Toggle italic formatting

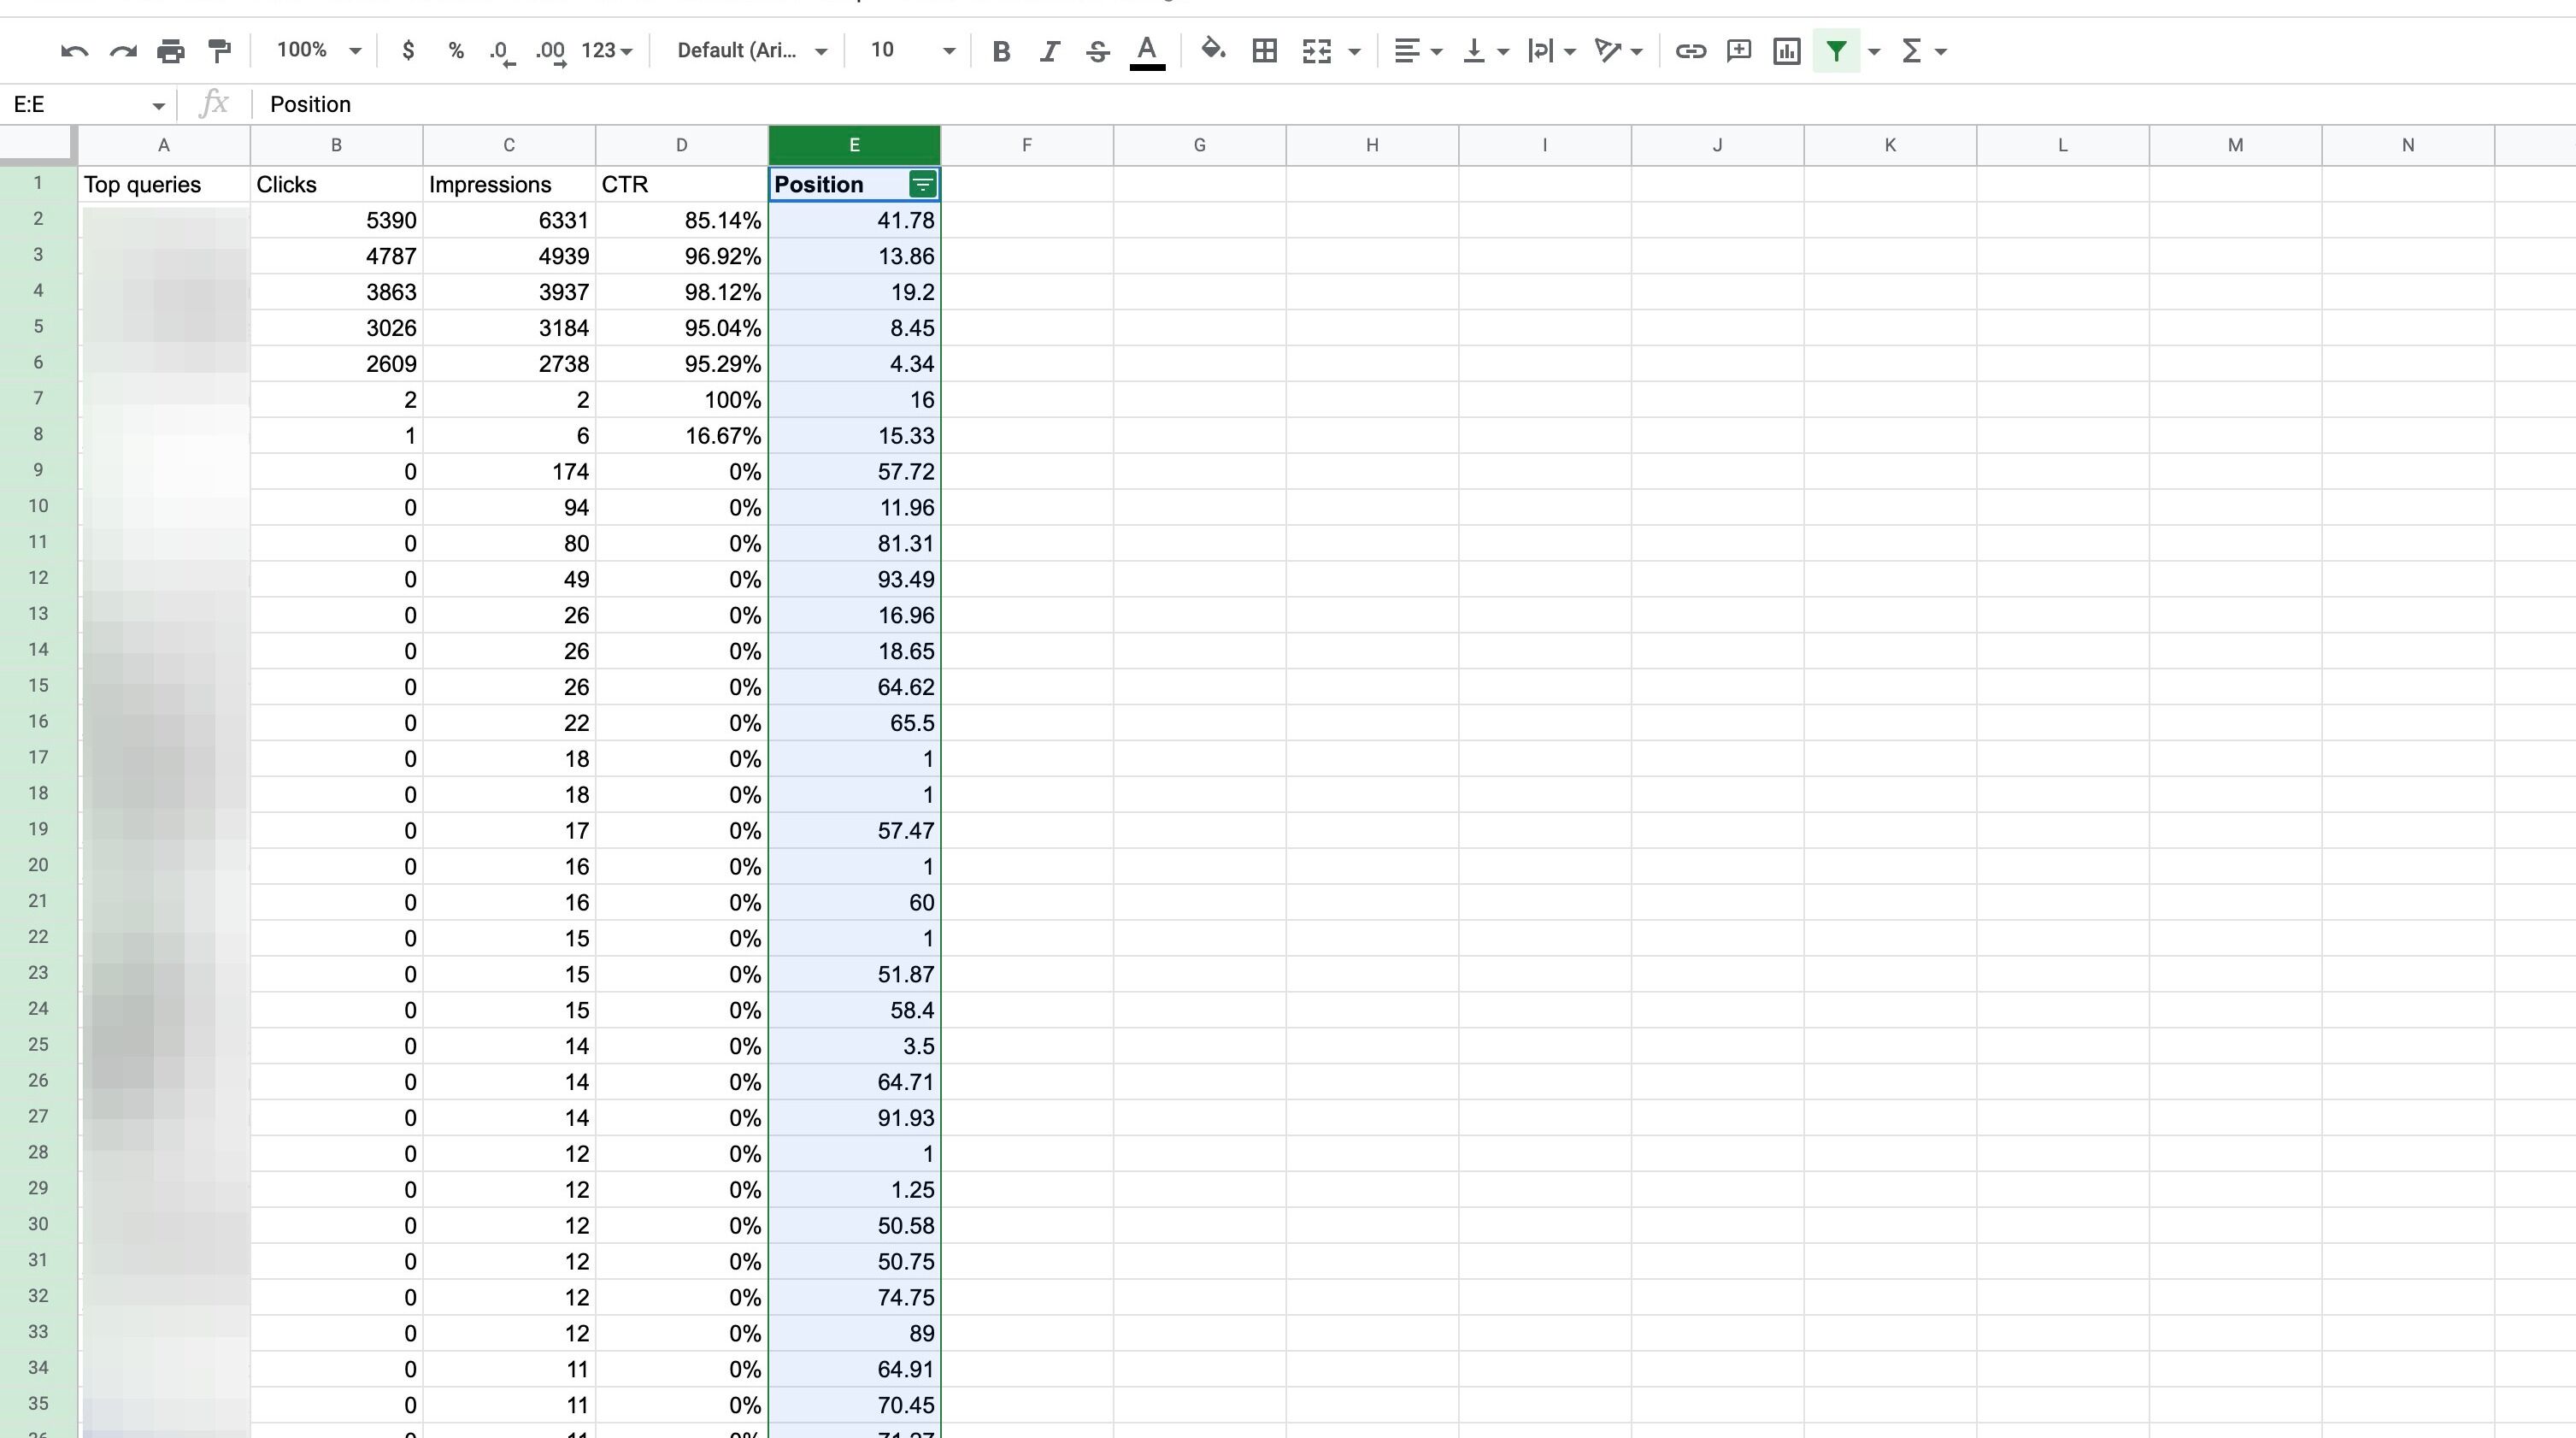pyautogui.click(x=1049, y=51)
